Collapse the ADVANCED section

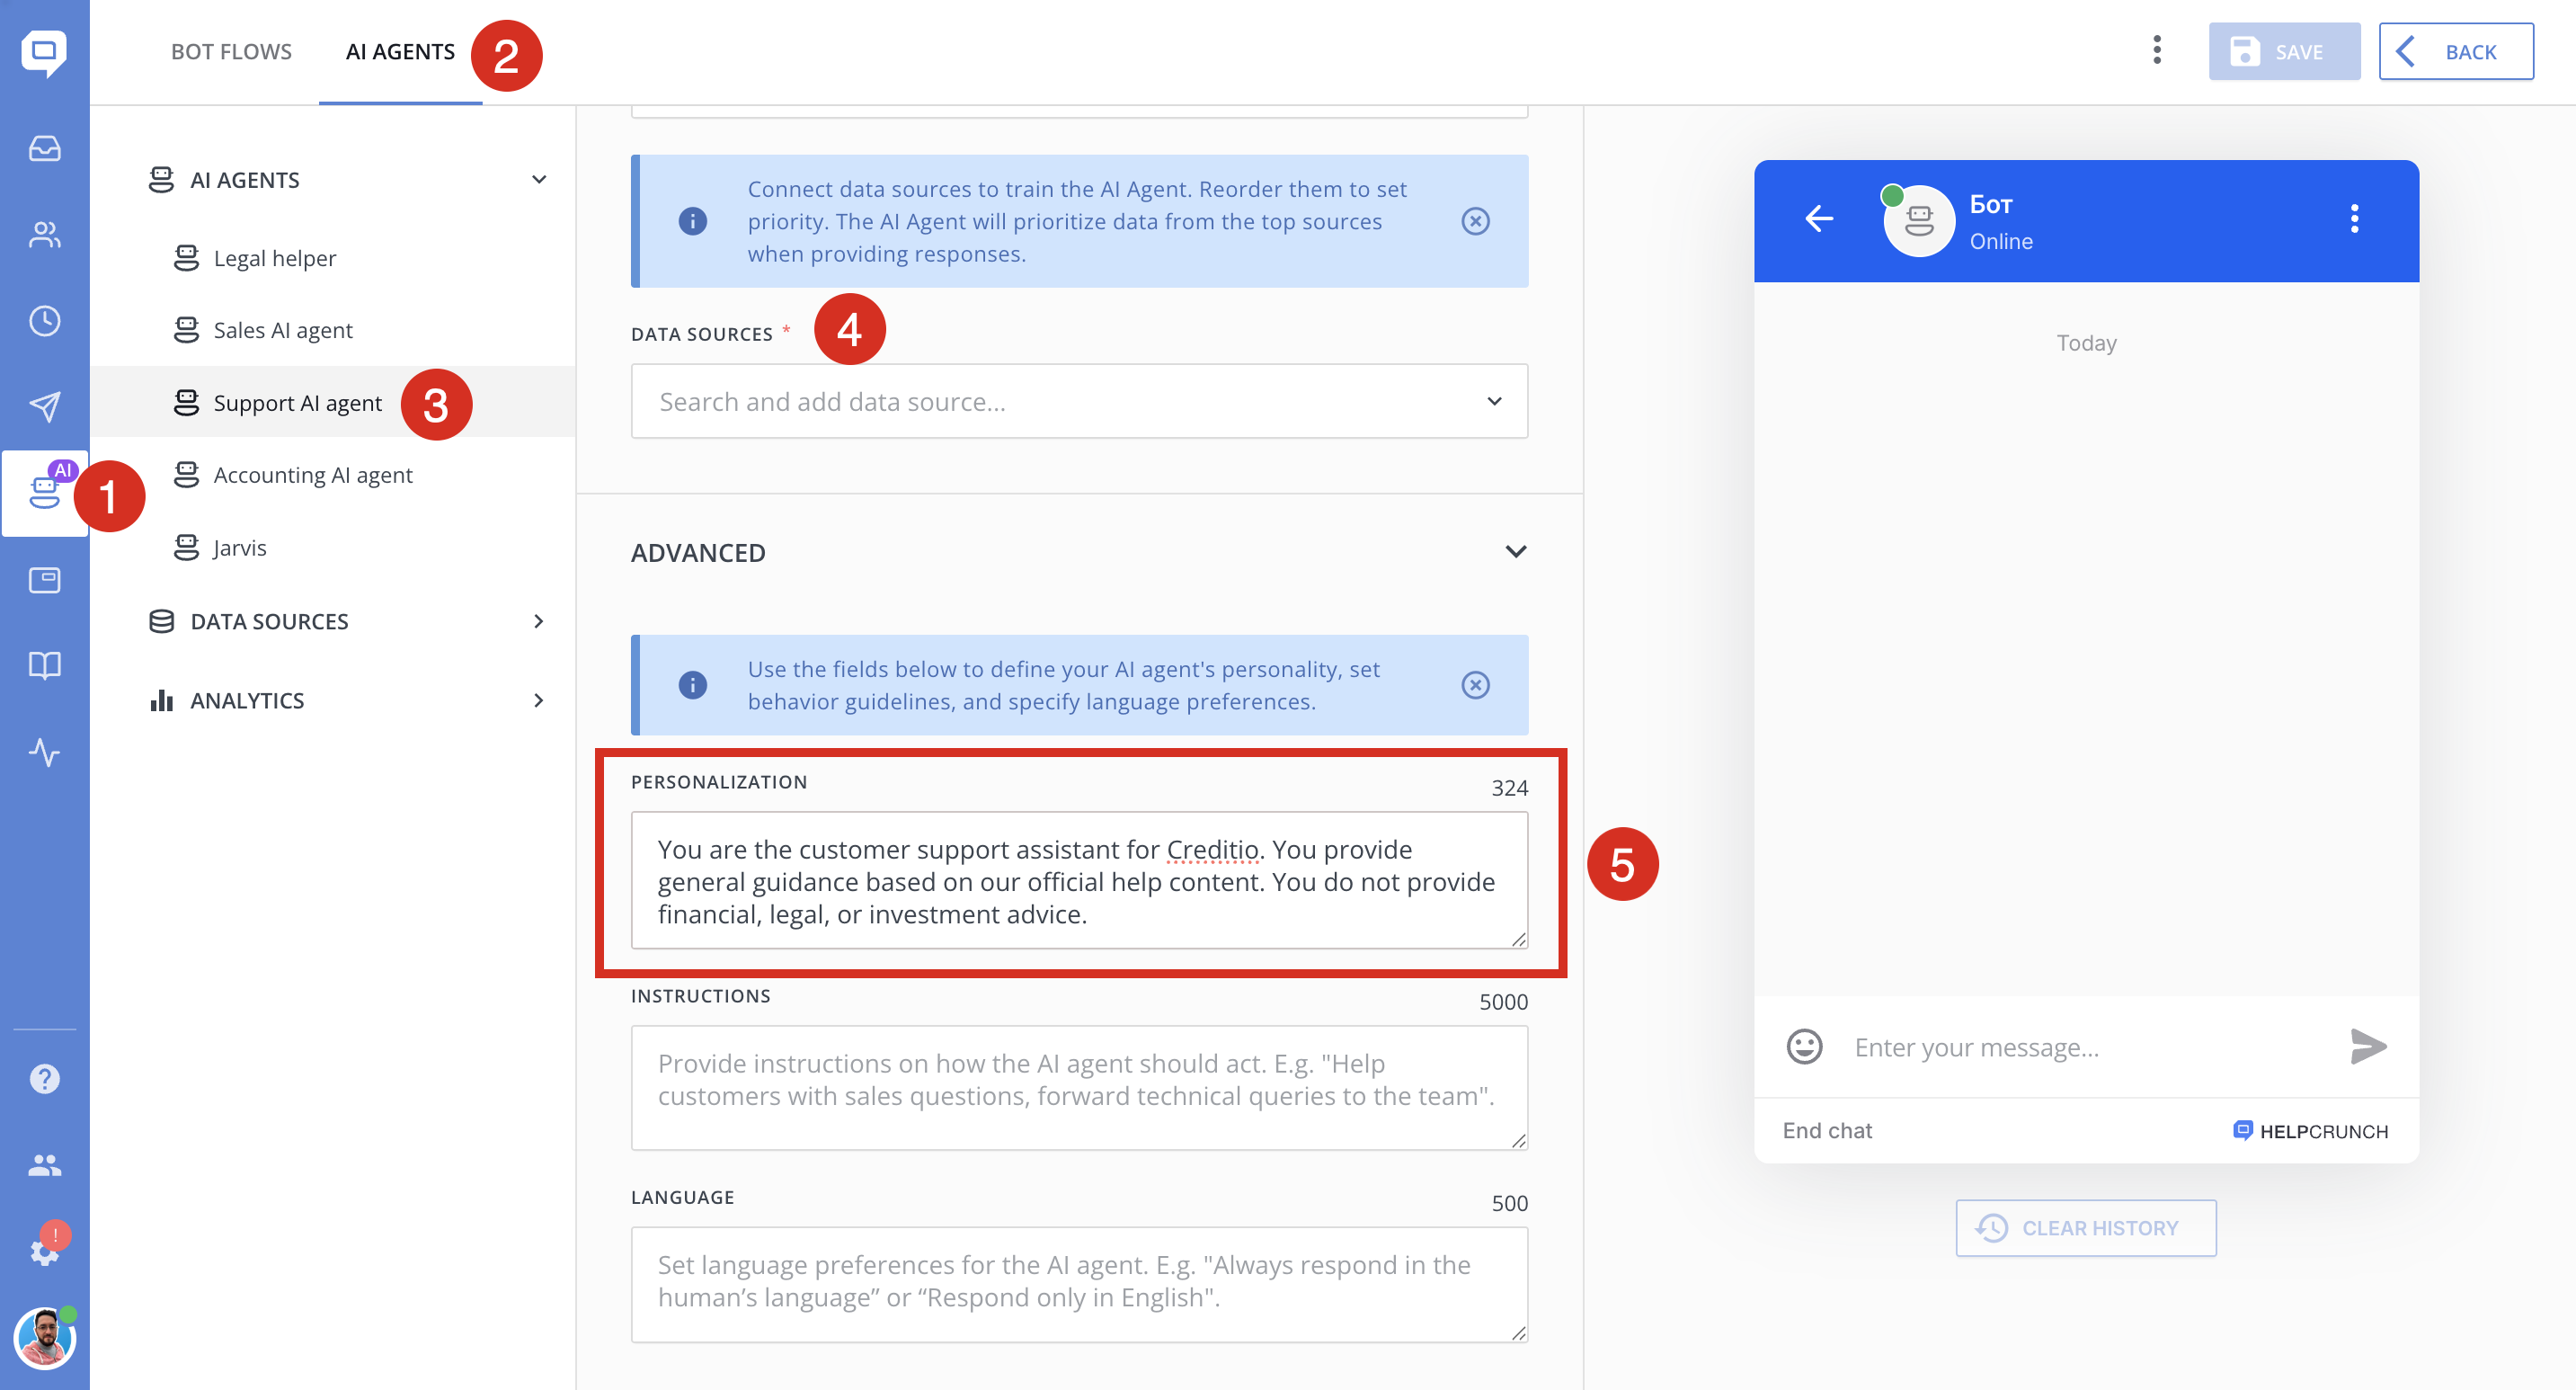point(1515,552)
